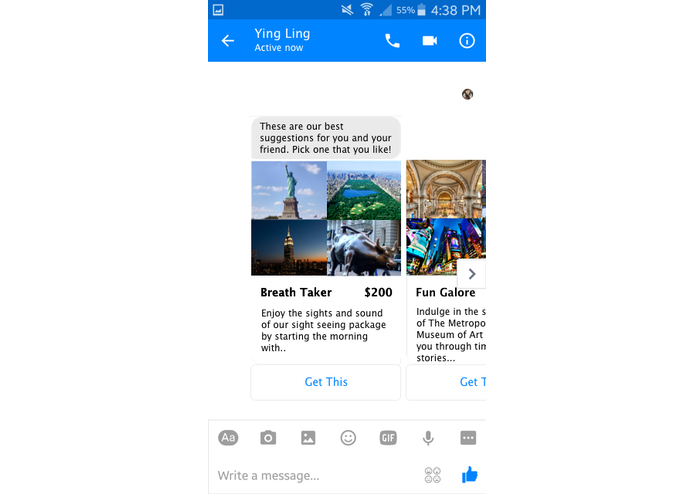Open the Empire State Building night photo
Screen dimensions: 695x494
tap(289, 248)
